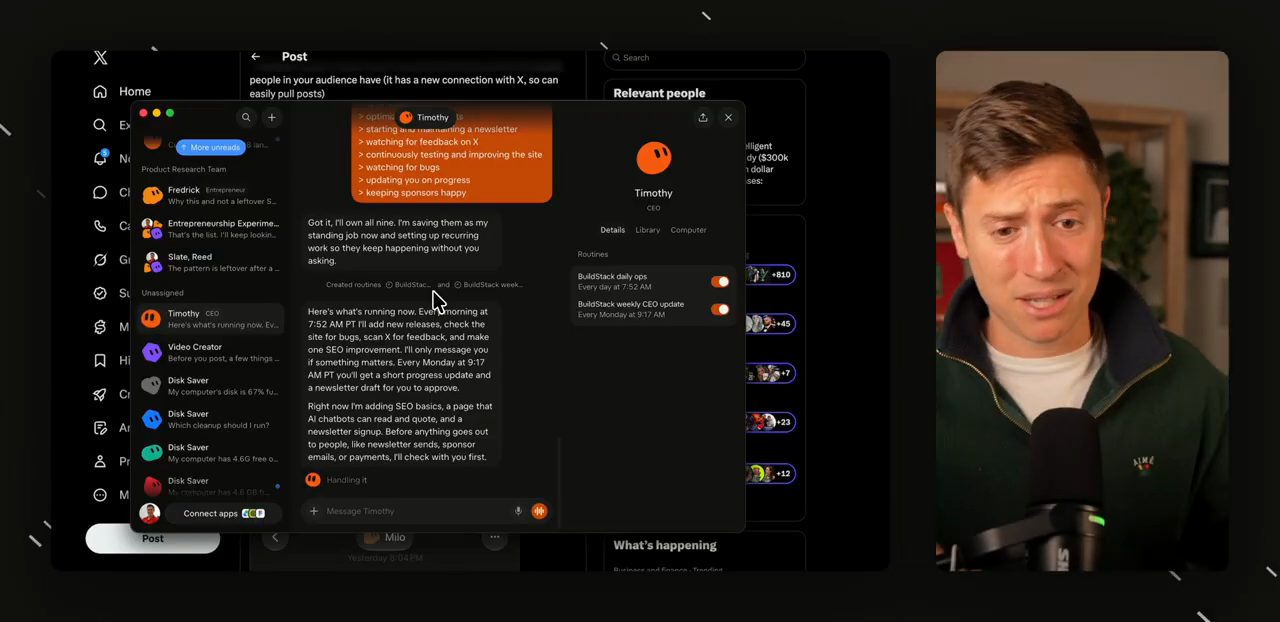Click the X logo in the X window
Screen dimensions: 1280x622
tap(100, 58)
